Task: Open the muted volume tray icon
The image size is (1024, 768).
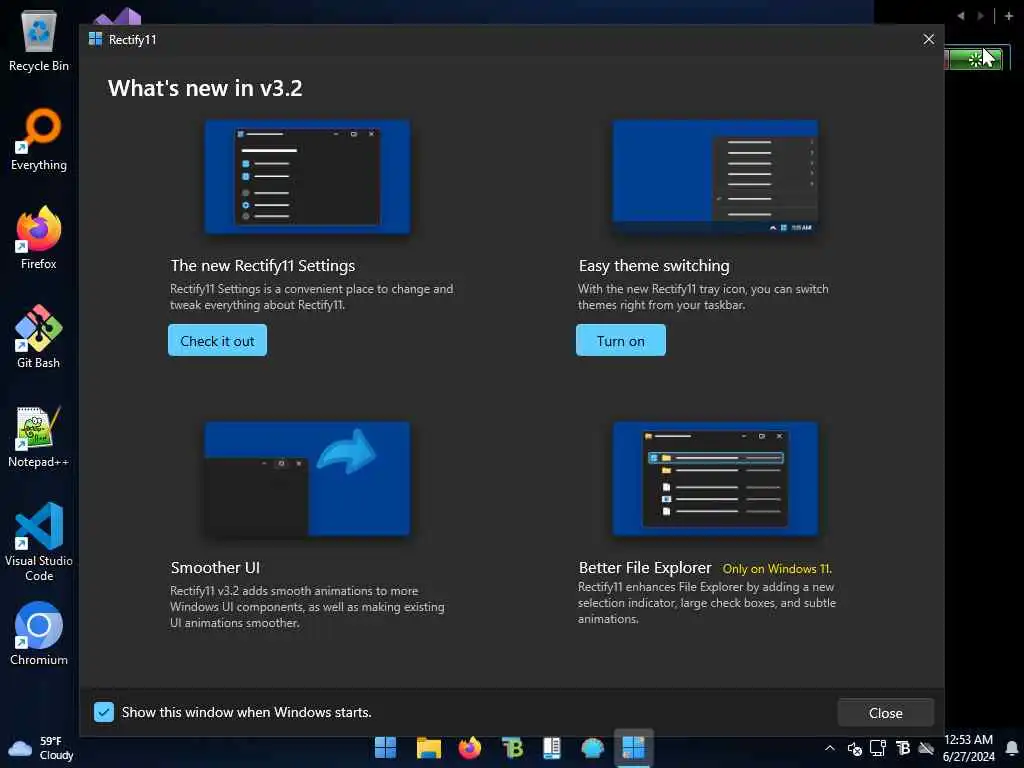Action: 854,748
